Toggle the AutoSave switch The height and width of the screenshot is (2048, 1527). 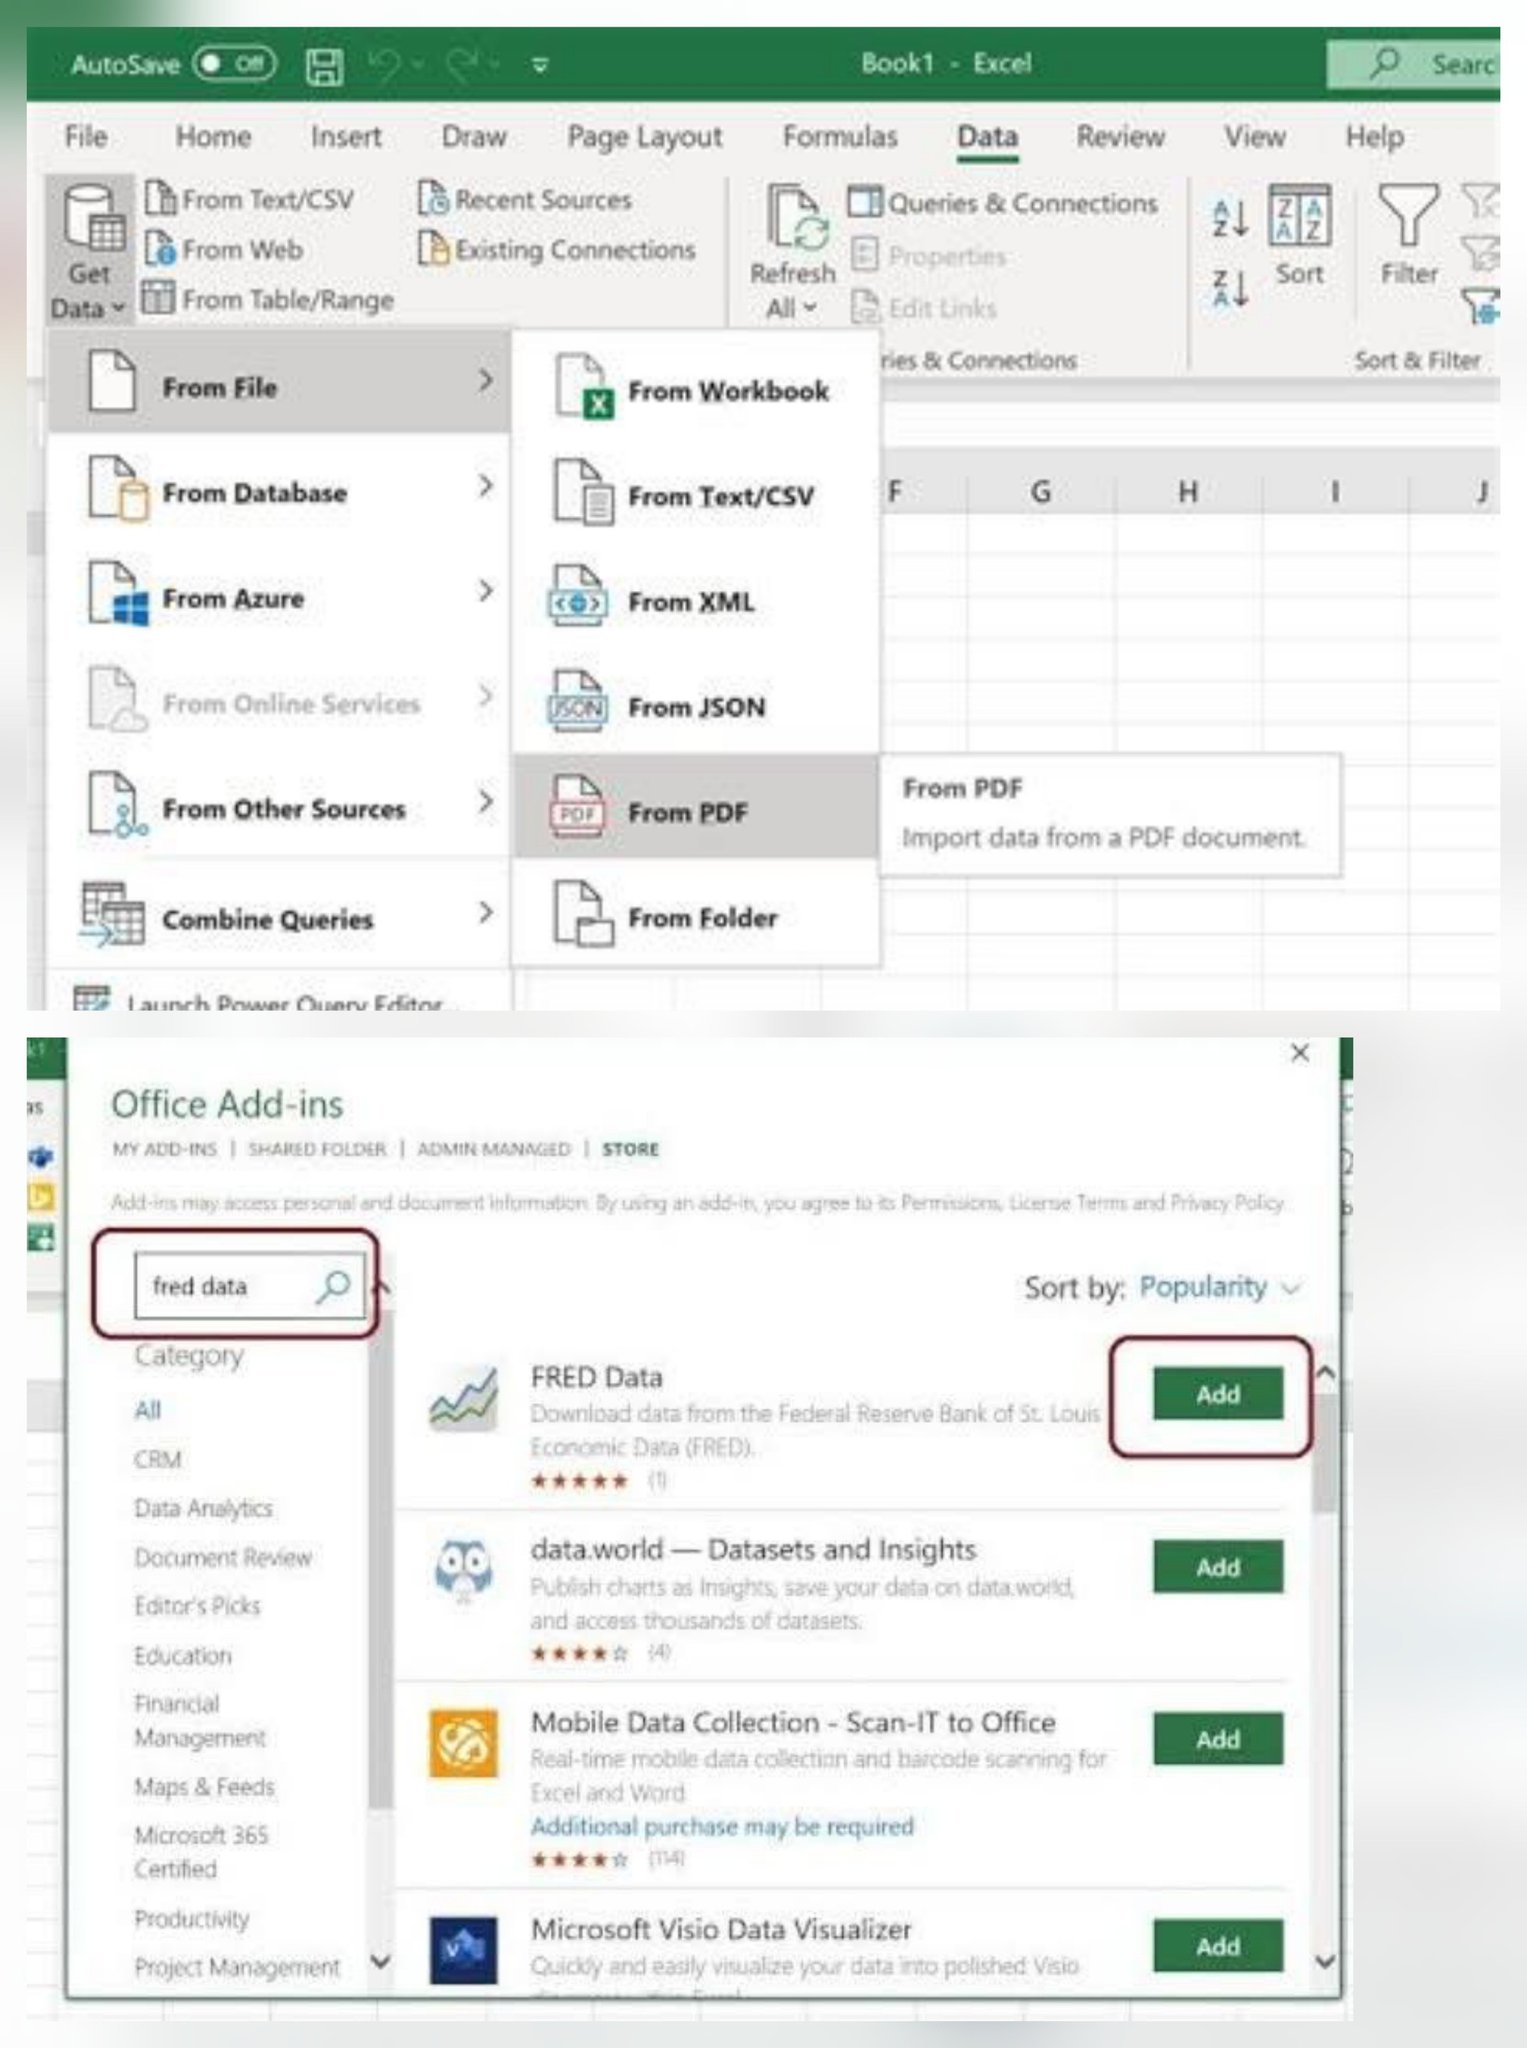233,64
